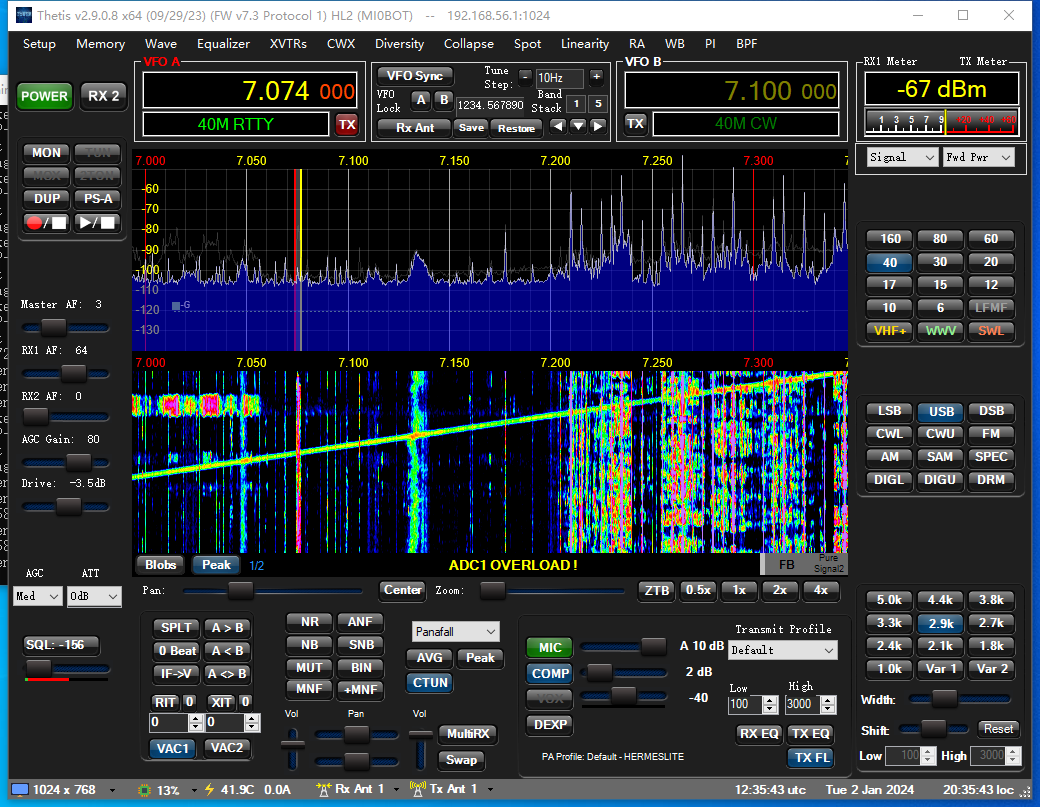Click the Zoom slider handle
This screenshot has height=807, width=1040.
point(491,590)
